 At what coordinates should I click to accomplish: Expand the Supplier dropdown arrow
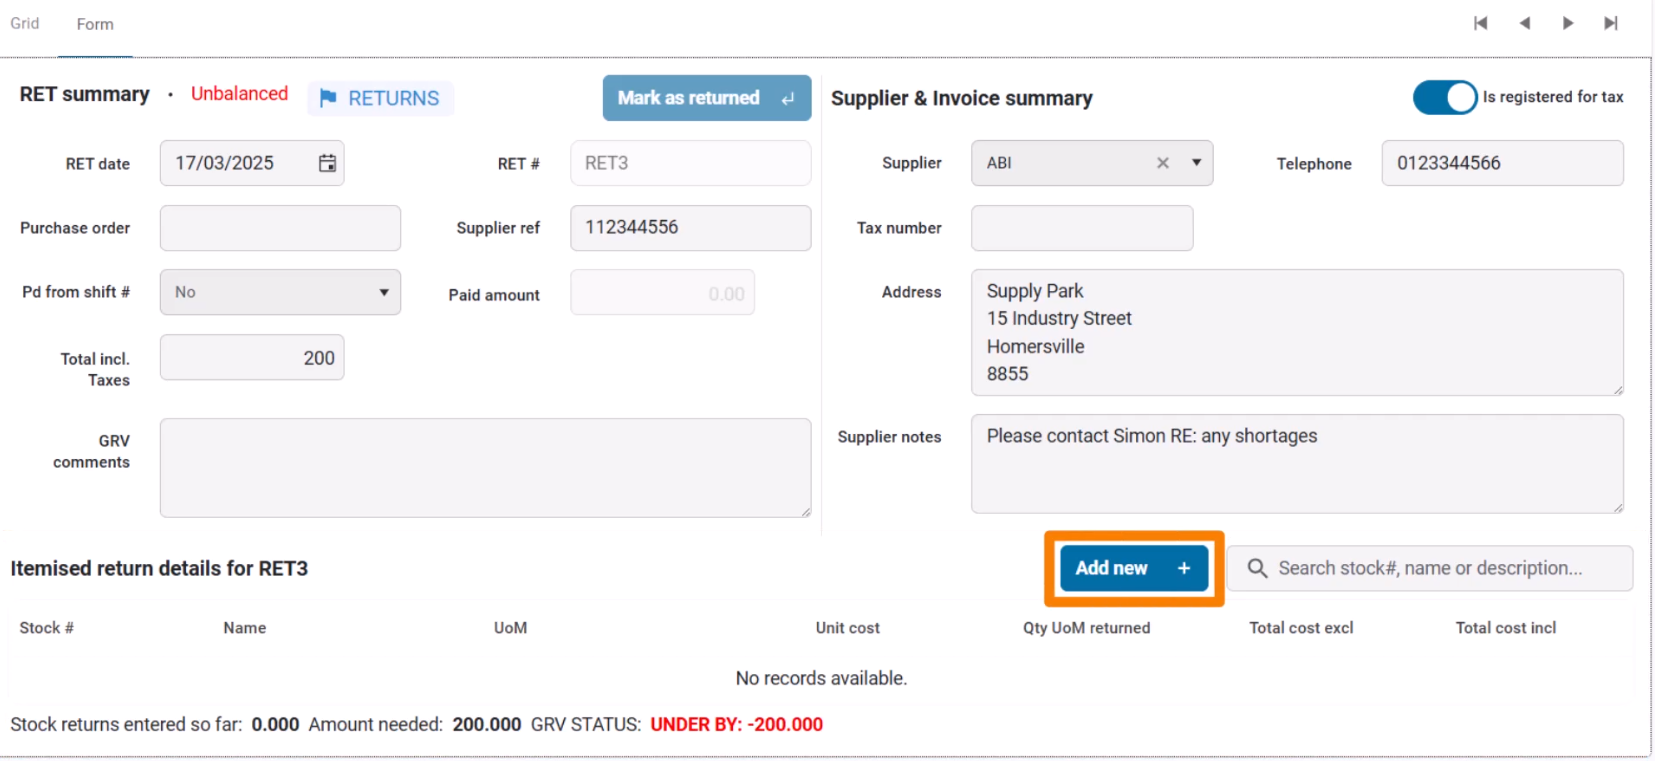1196,163
